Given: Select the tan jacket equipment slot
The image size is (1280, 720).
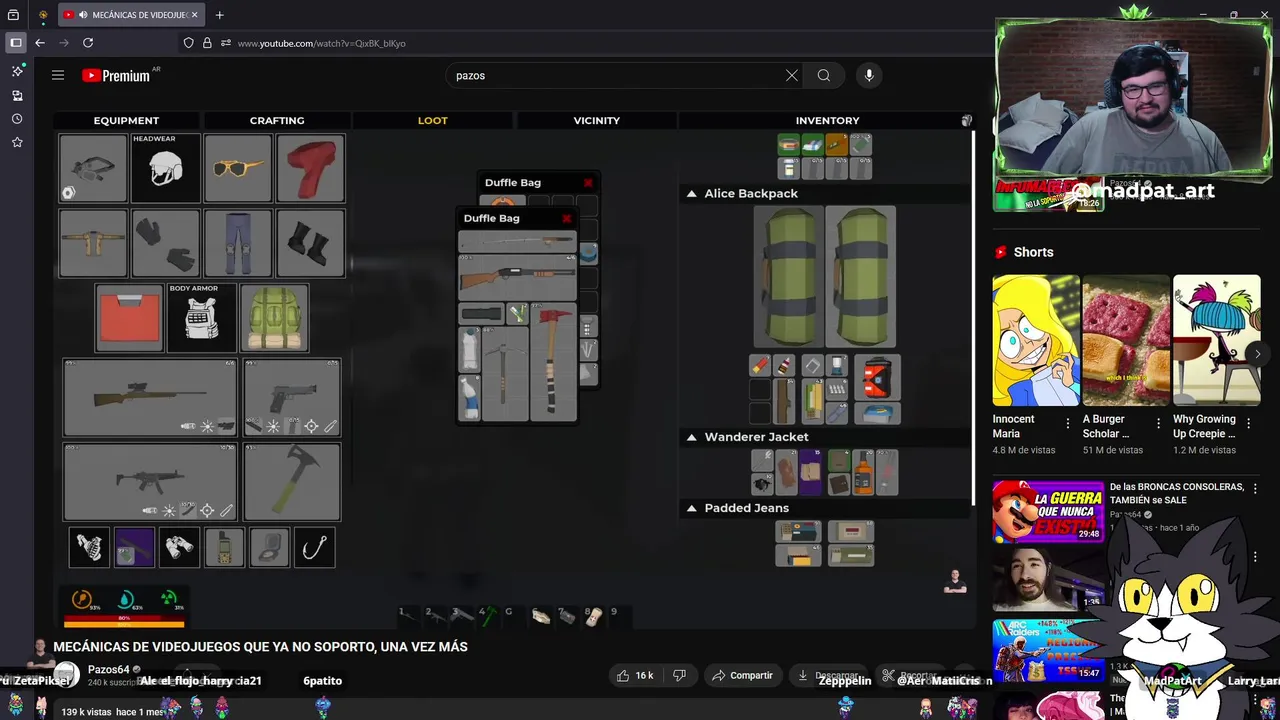Looking at the screenshot, I should pyautogui.click(x=93, y=243).
